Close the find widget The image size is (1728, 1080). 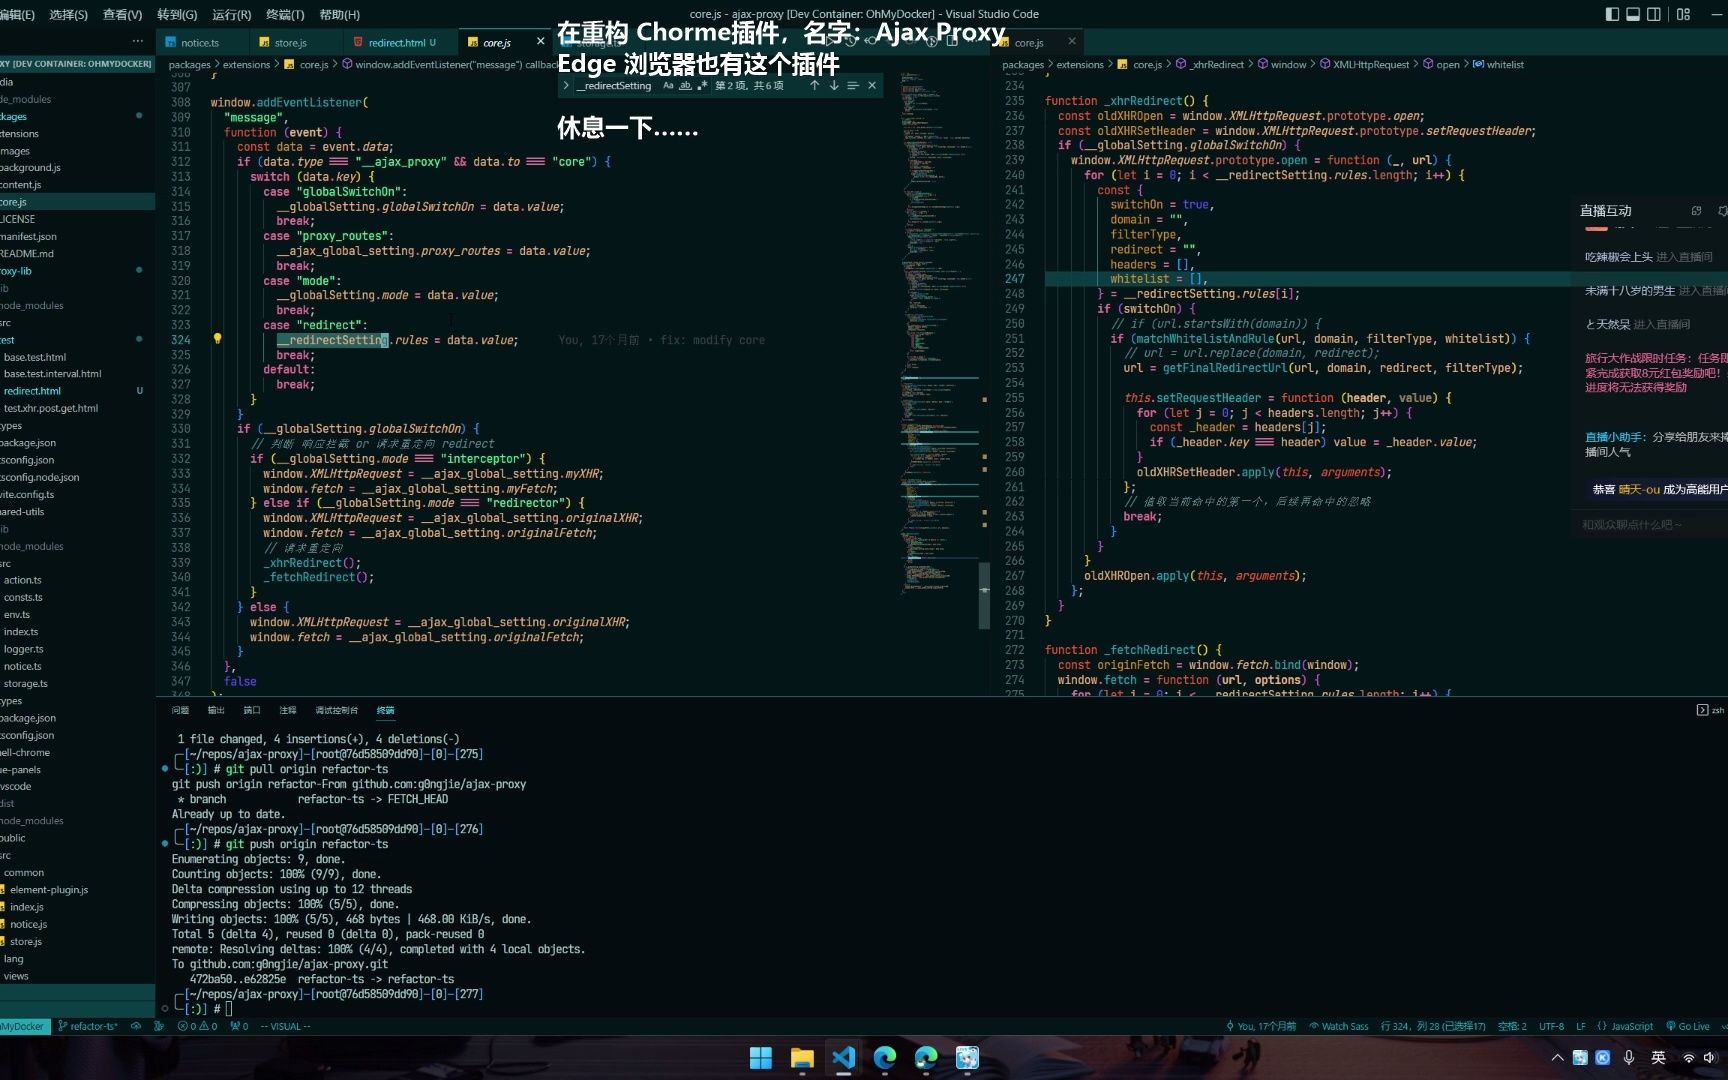tap(872, 86)
